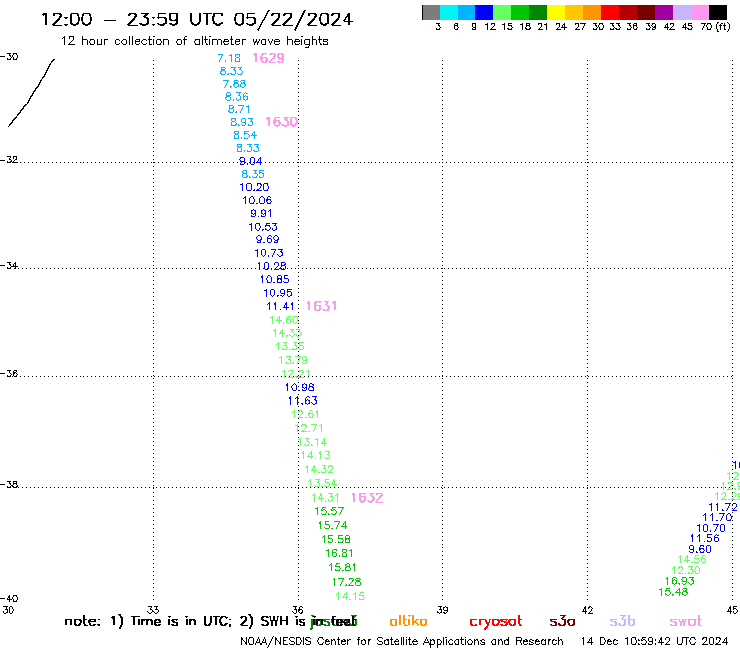Click the pink legend swatch before black

coord(700,12)
